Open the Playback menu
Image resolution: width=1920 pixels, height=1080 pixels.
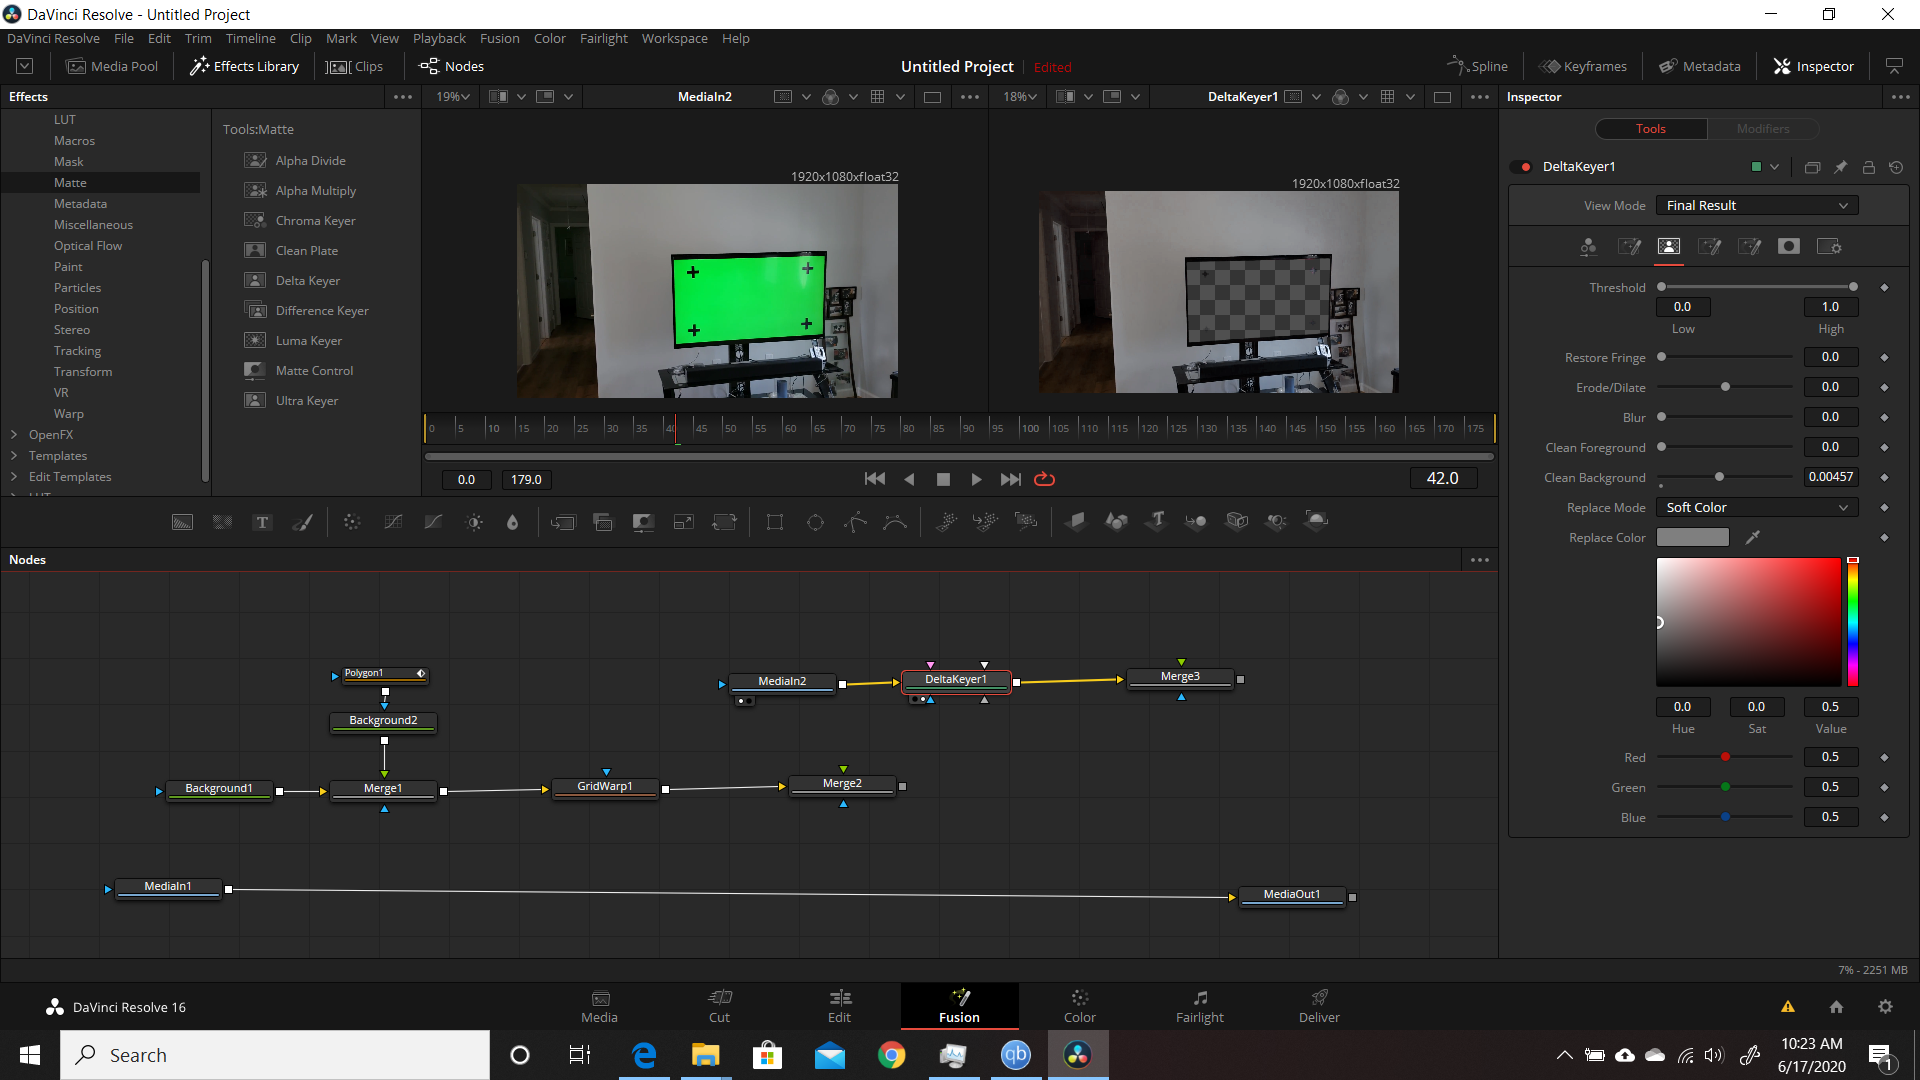(x=439, y=38)
